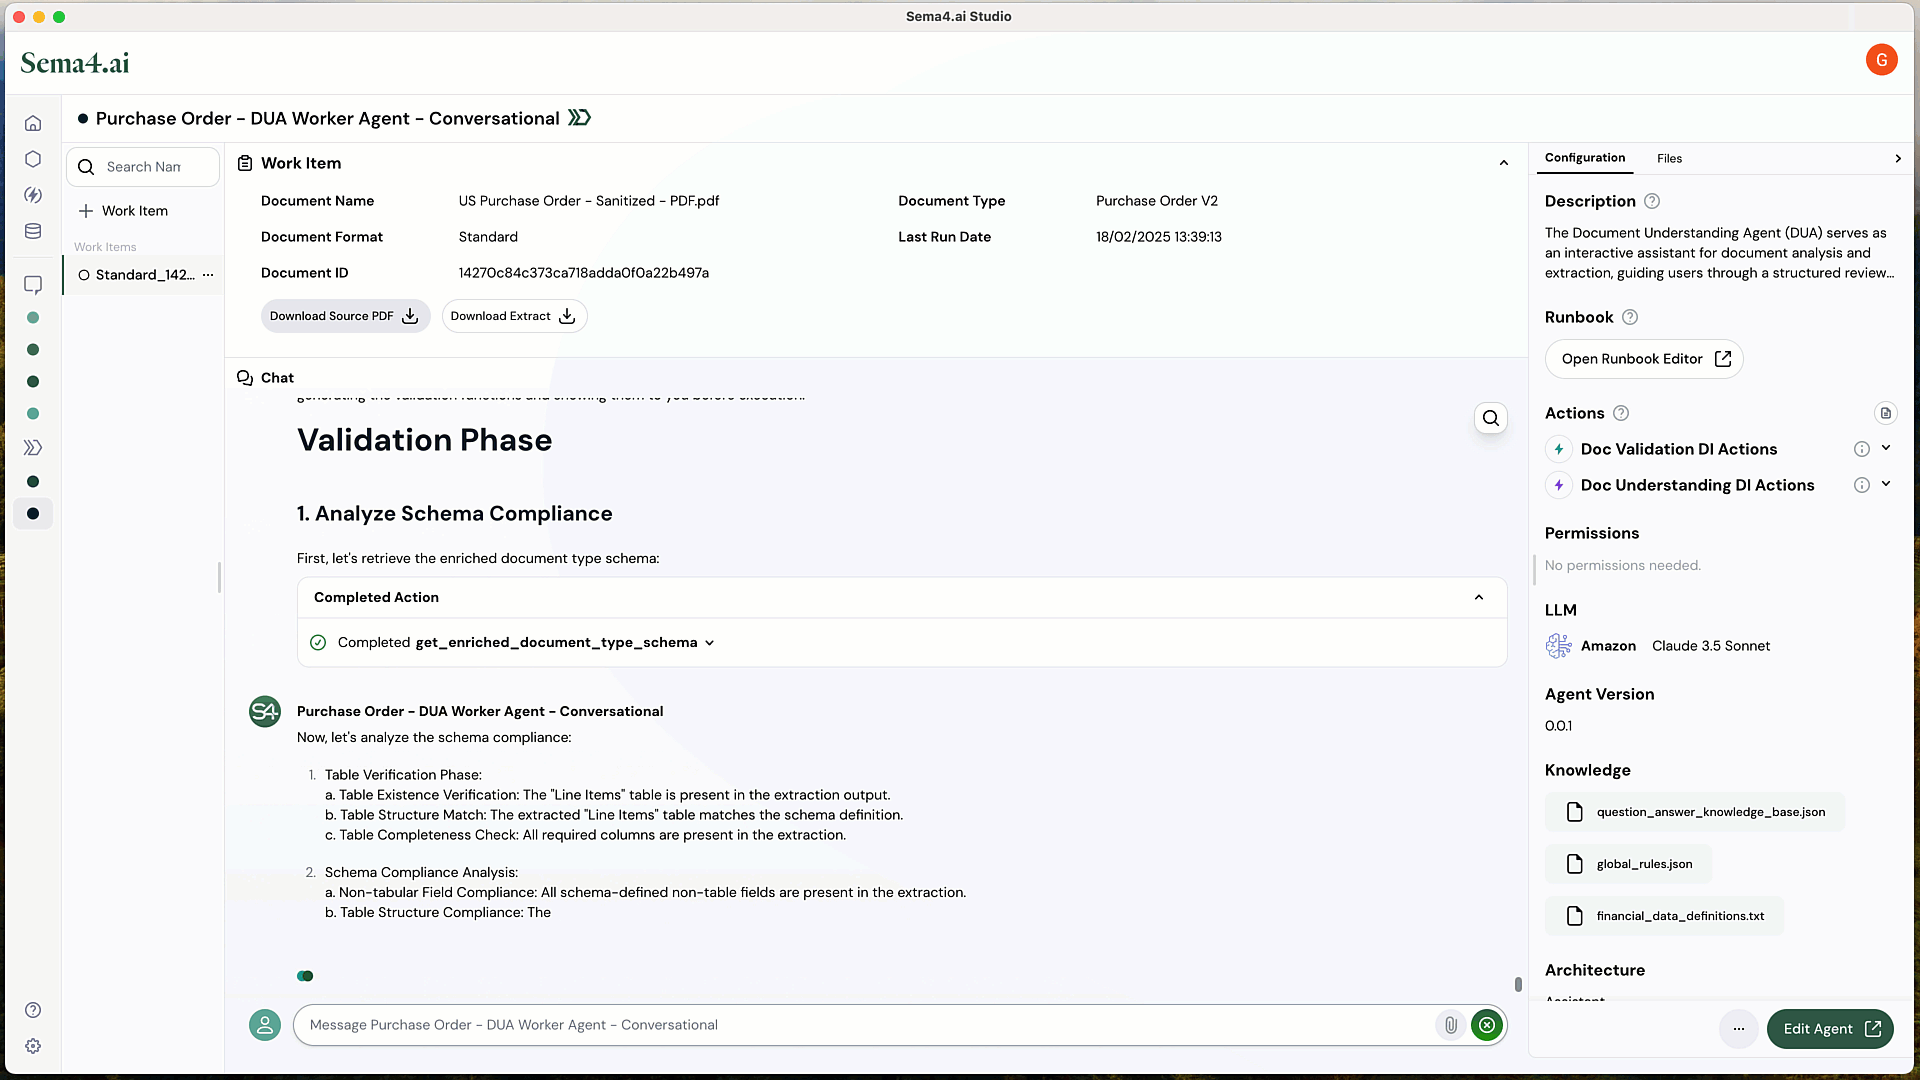Click the description text of the agent

pos(1719,253)
